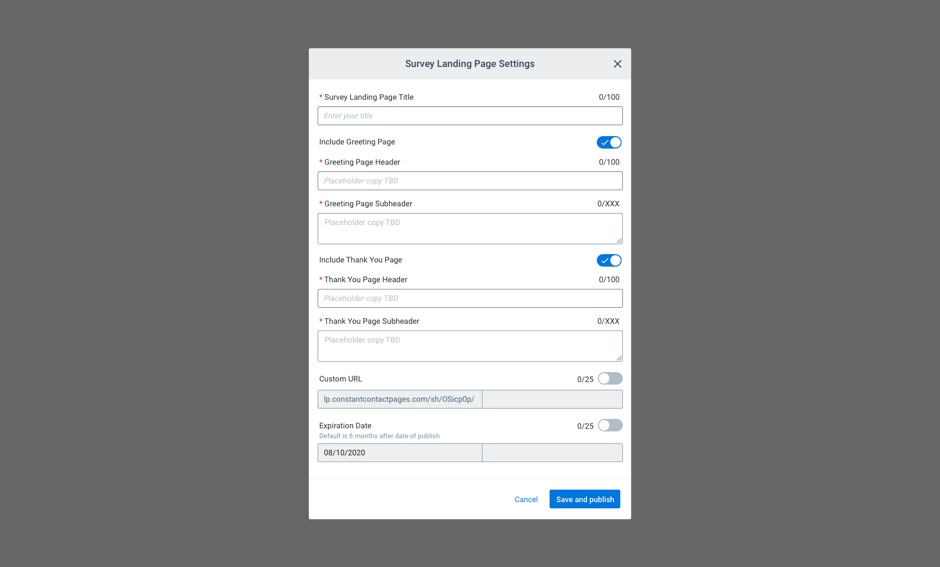Click the empty field beside the expiration date
The height and width of the screenshot is (567, 940).
552,453
